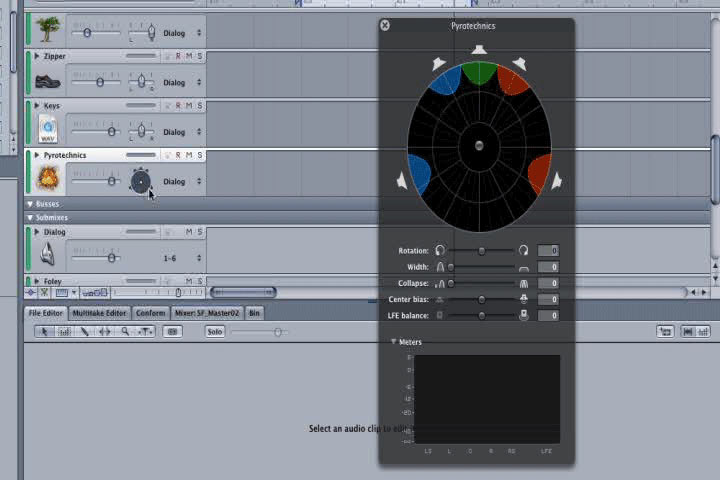The image size is (720, 480).
Task: Click the LFE balance slider in the panner
Action: (482, 316)
